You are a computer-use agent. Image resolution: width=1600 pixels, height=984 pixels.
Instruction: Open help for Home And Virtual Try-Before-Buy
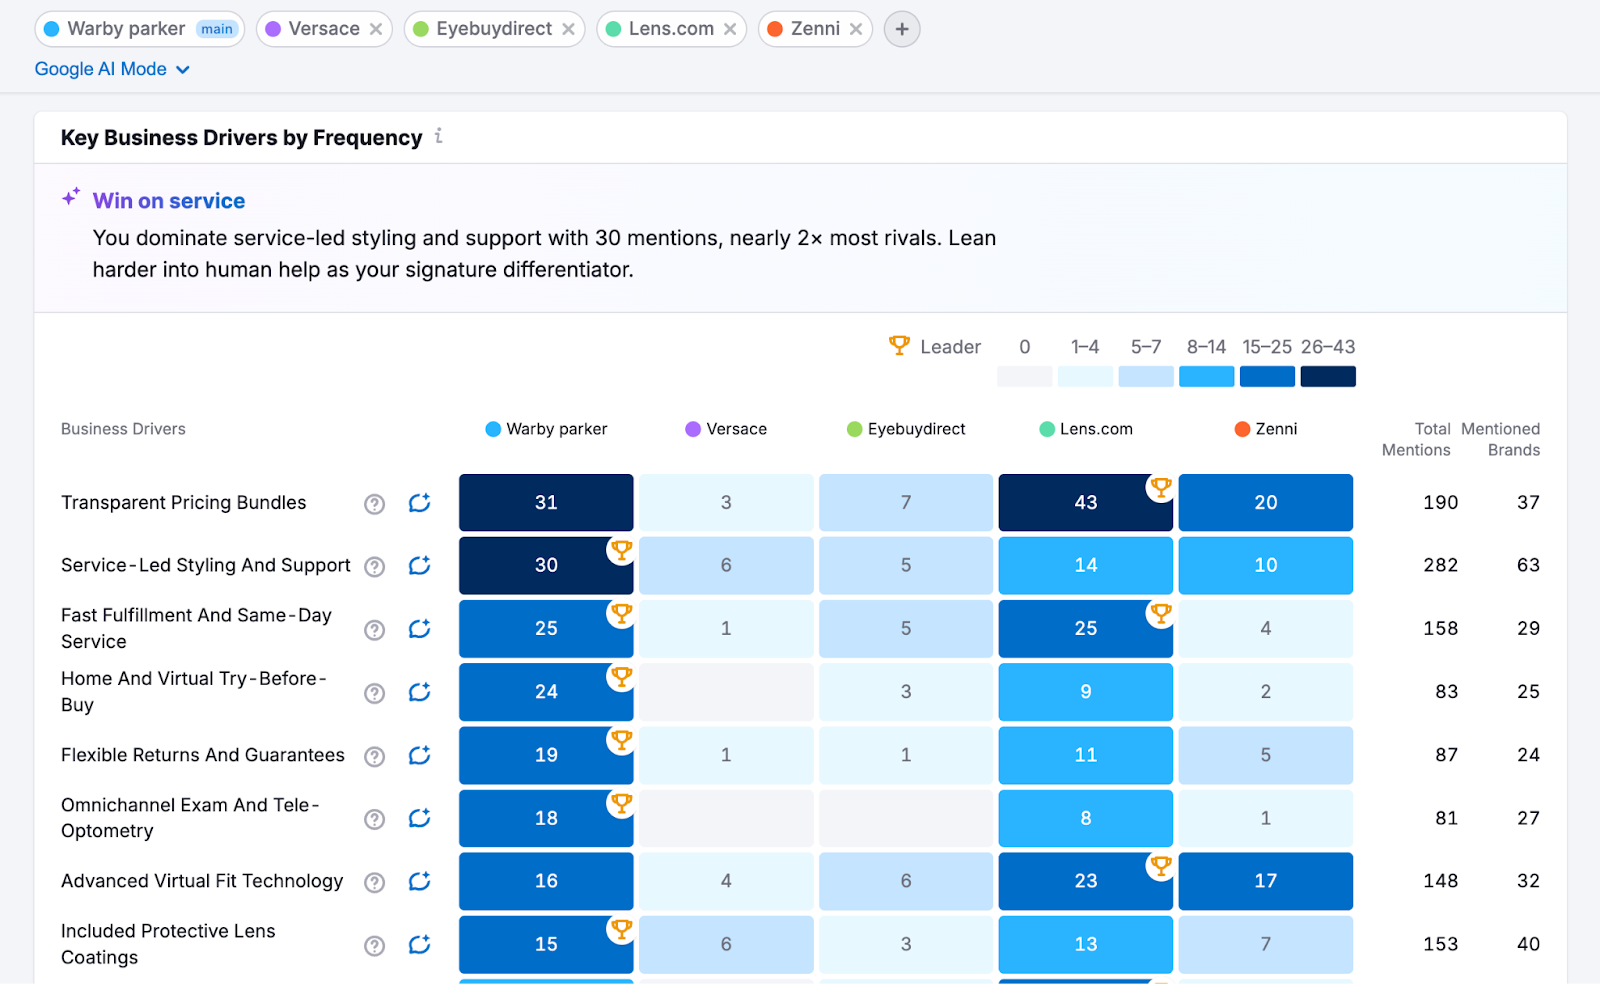point(374,693)
